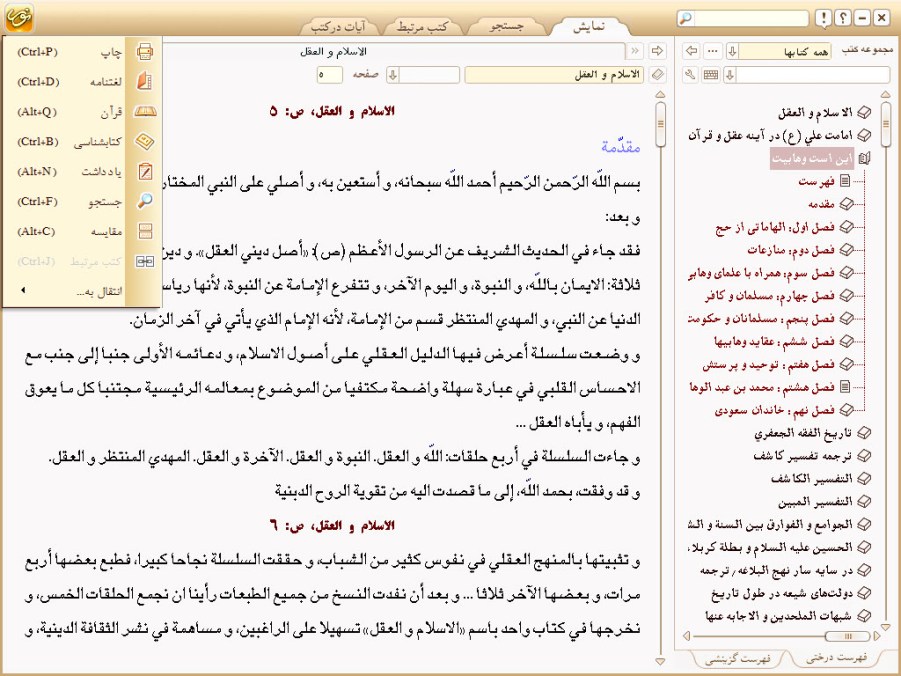The width and height of the screenshot is (901, 676).
Task: Click the exclamation mark button in title bar
Action: coord(823,18)
